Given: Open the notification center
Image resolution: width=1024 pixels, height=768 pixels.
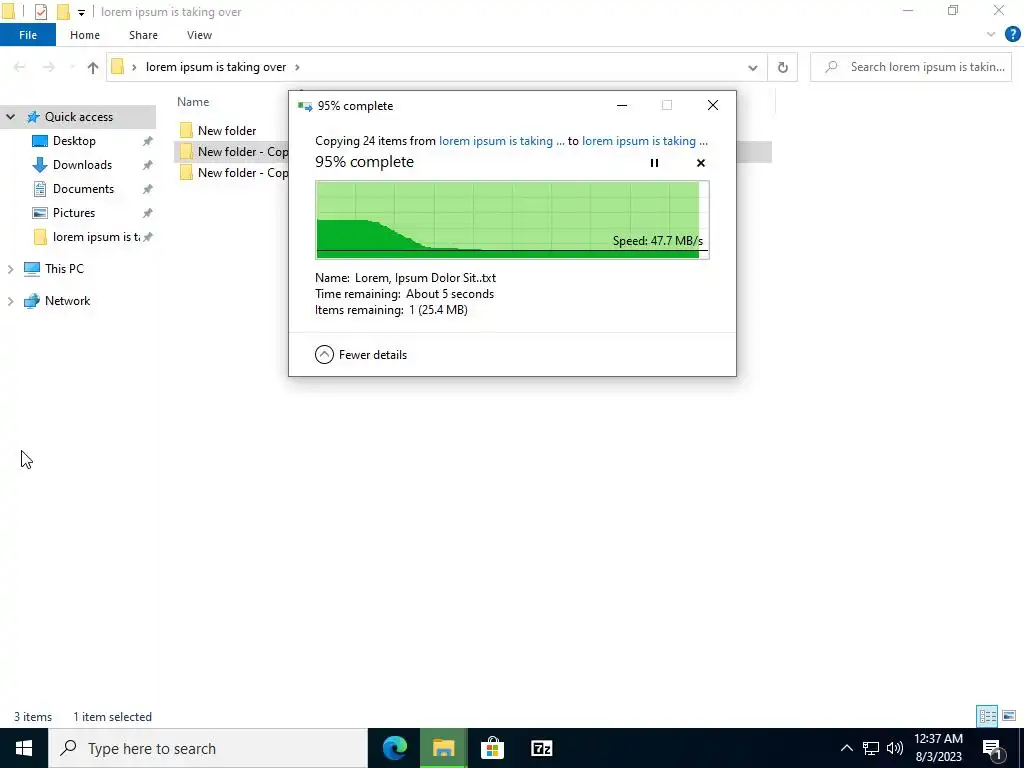Looking at the screenshot, I should point(992,748).
